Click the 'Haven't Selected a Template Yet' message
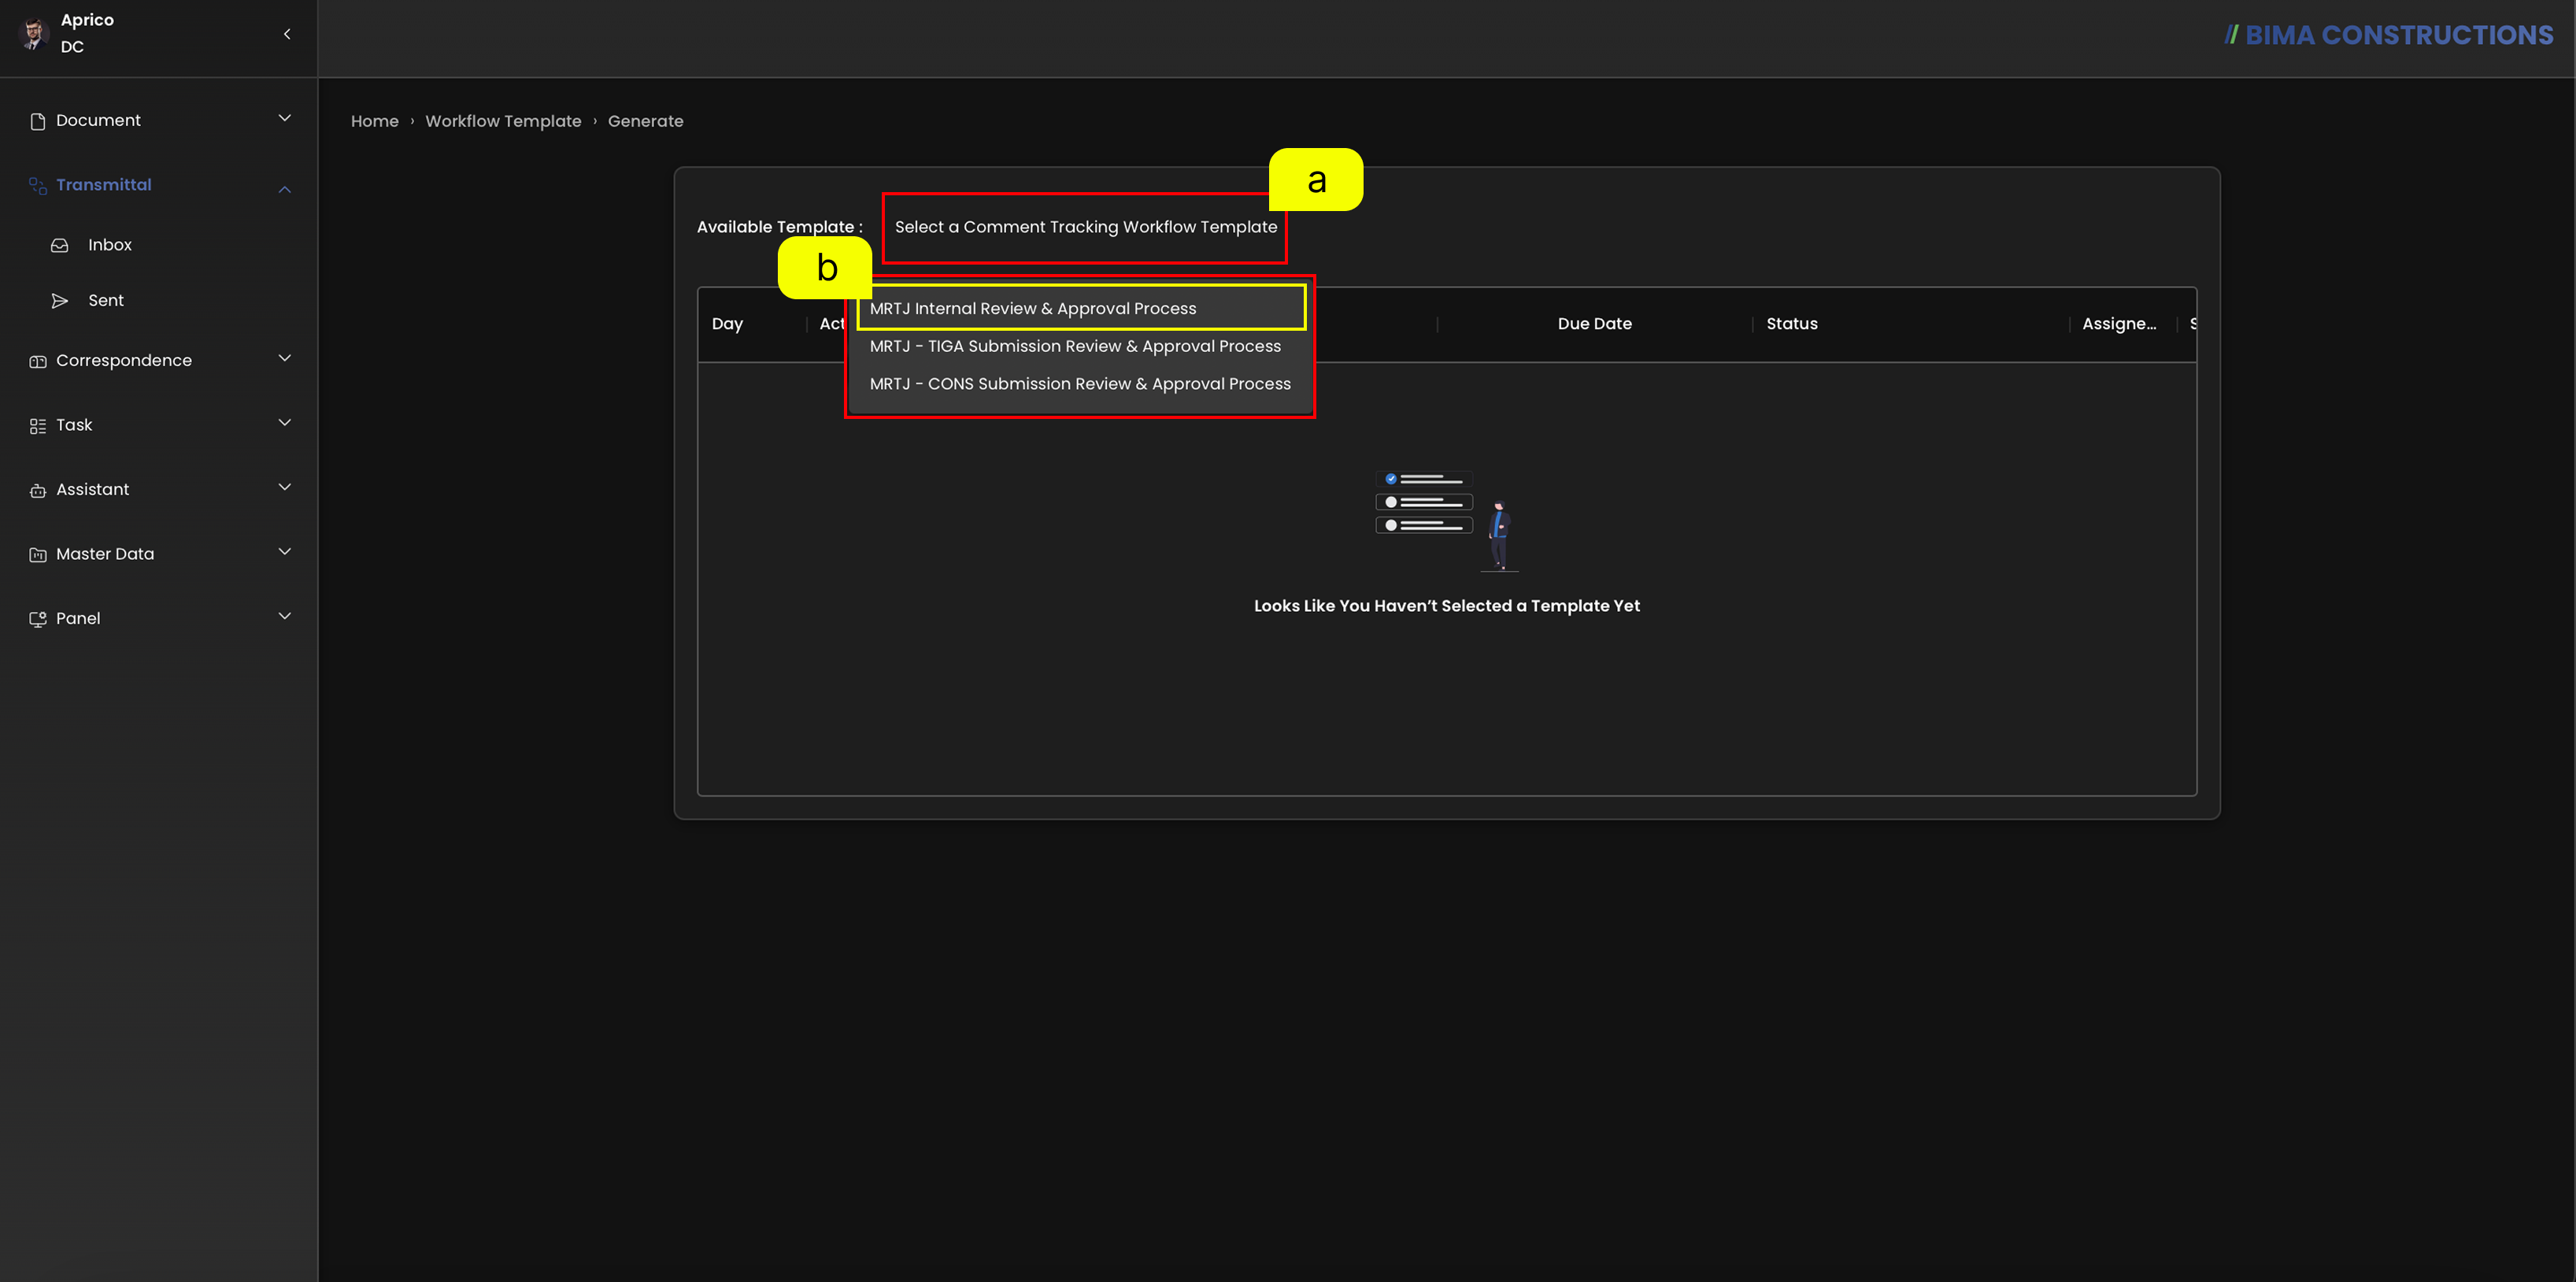Viewport: 2576px width, 1282px height. (1447, 606)
